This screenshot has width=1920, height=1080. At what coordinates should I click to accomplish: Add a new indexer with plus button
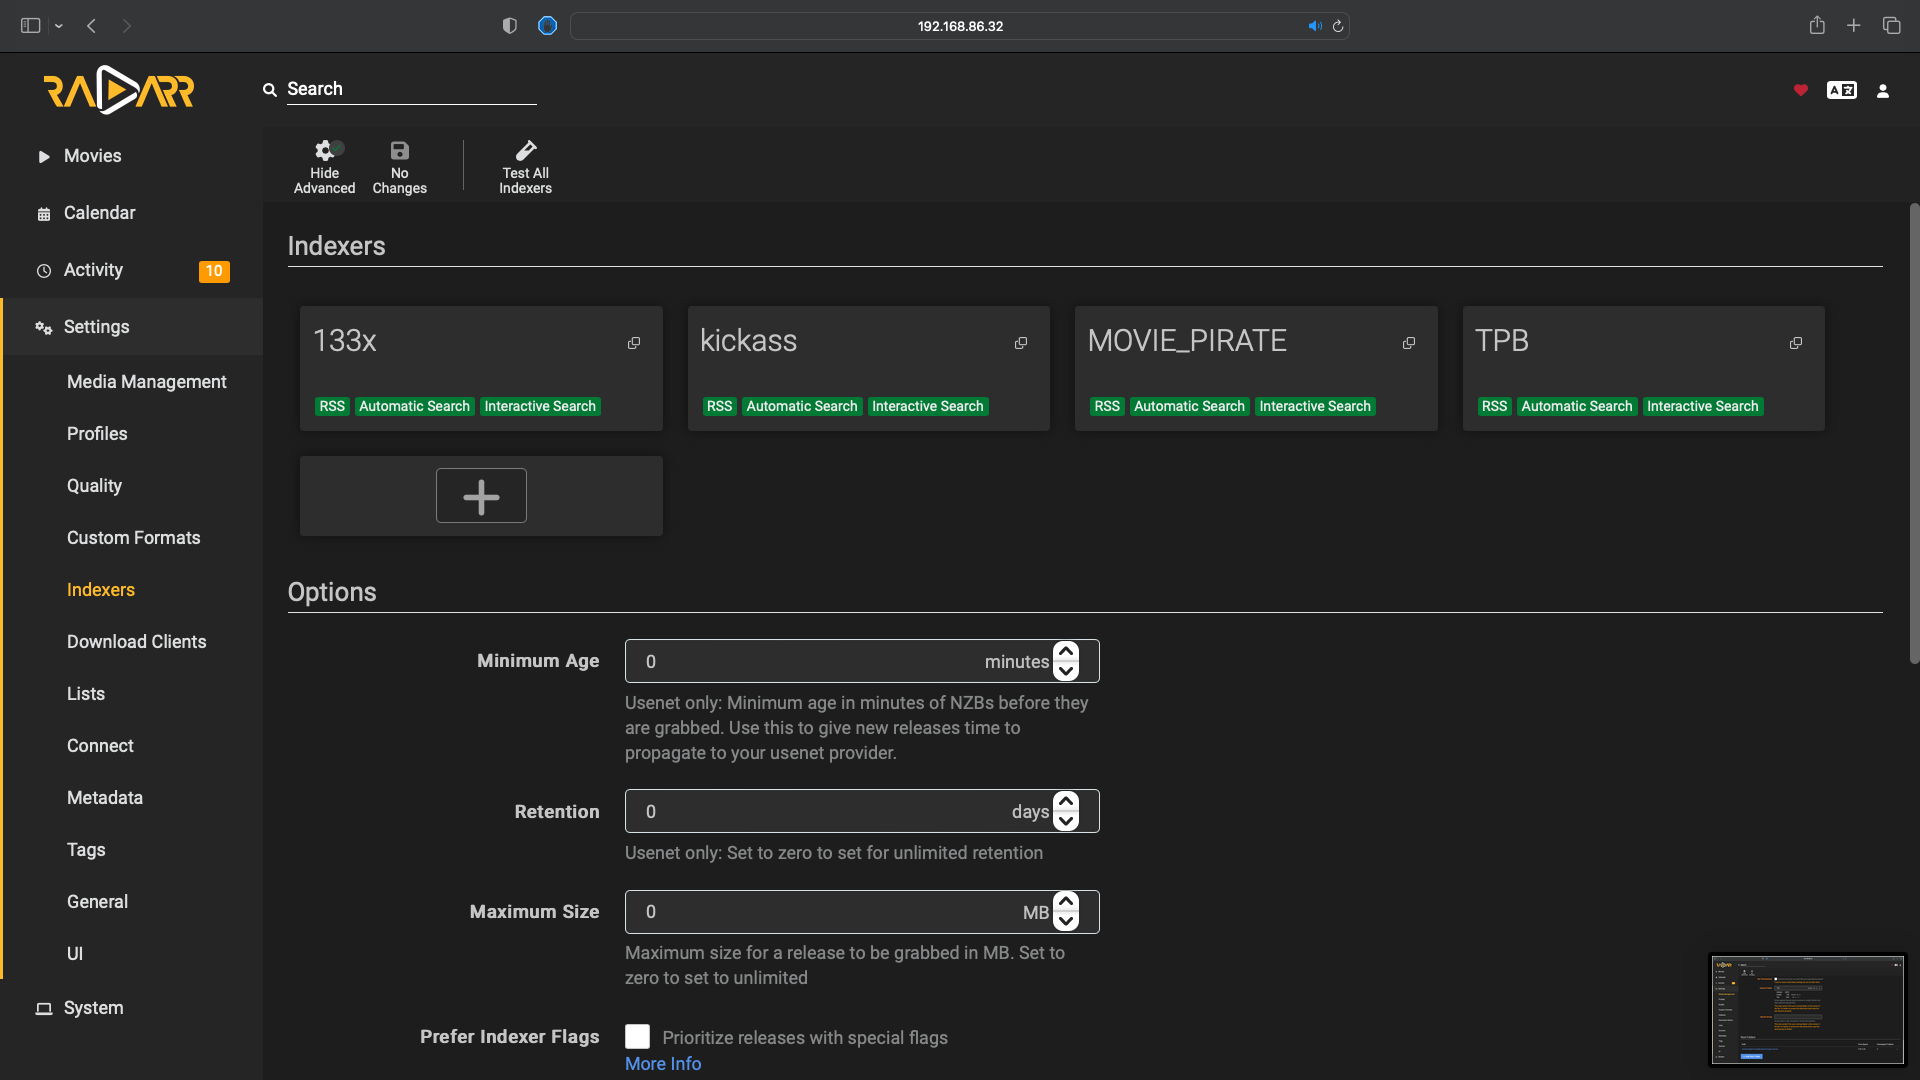pos(481,496)
